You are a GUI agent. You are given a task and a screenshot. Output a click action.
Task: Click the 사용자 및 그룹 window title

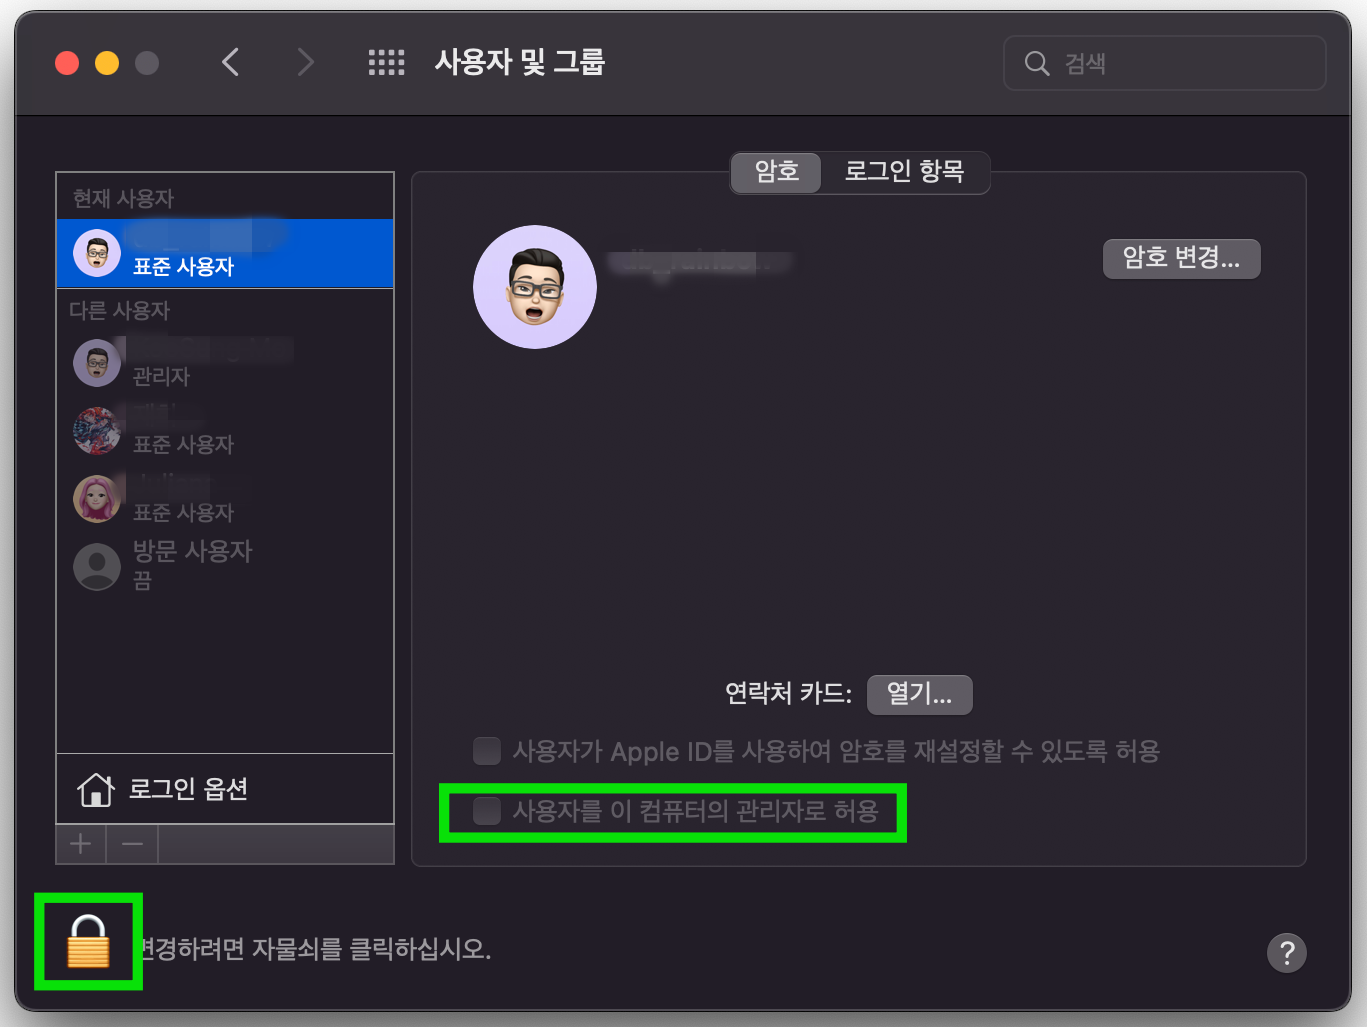[520, 63]
